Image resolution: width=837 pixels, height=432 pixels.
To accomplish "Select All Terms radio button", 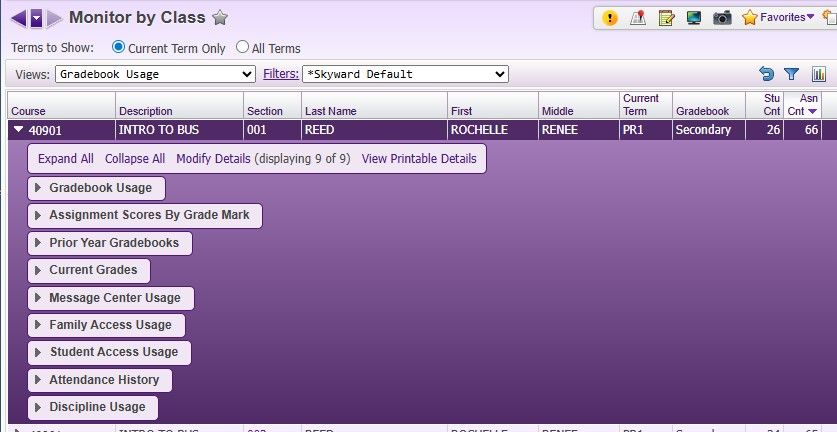I will click(x=242, y=47).
